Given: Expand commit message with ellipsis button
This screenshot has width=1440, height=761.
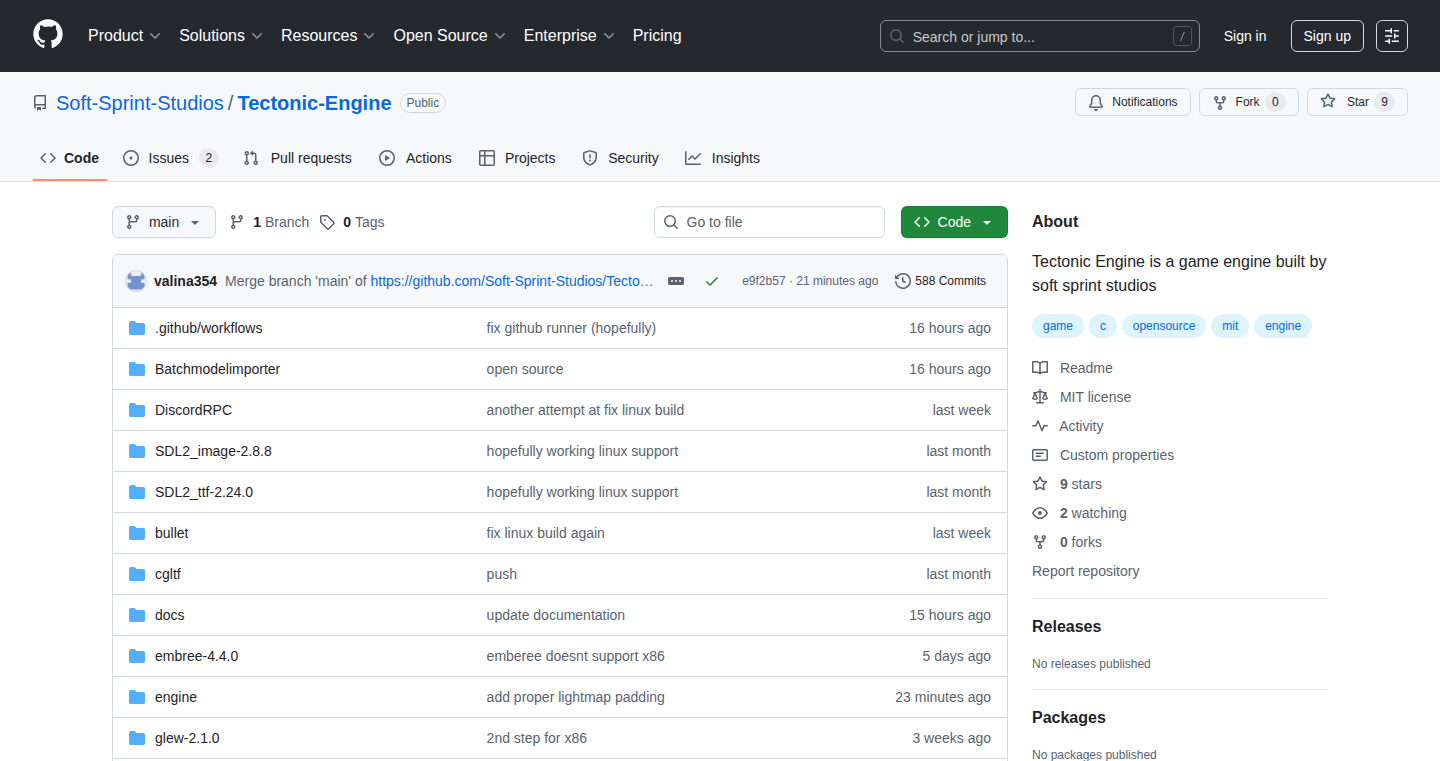Looking at the screenshot, I should point(676,281).
